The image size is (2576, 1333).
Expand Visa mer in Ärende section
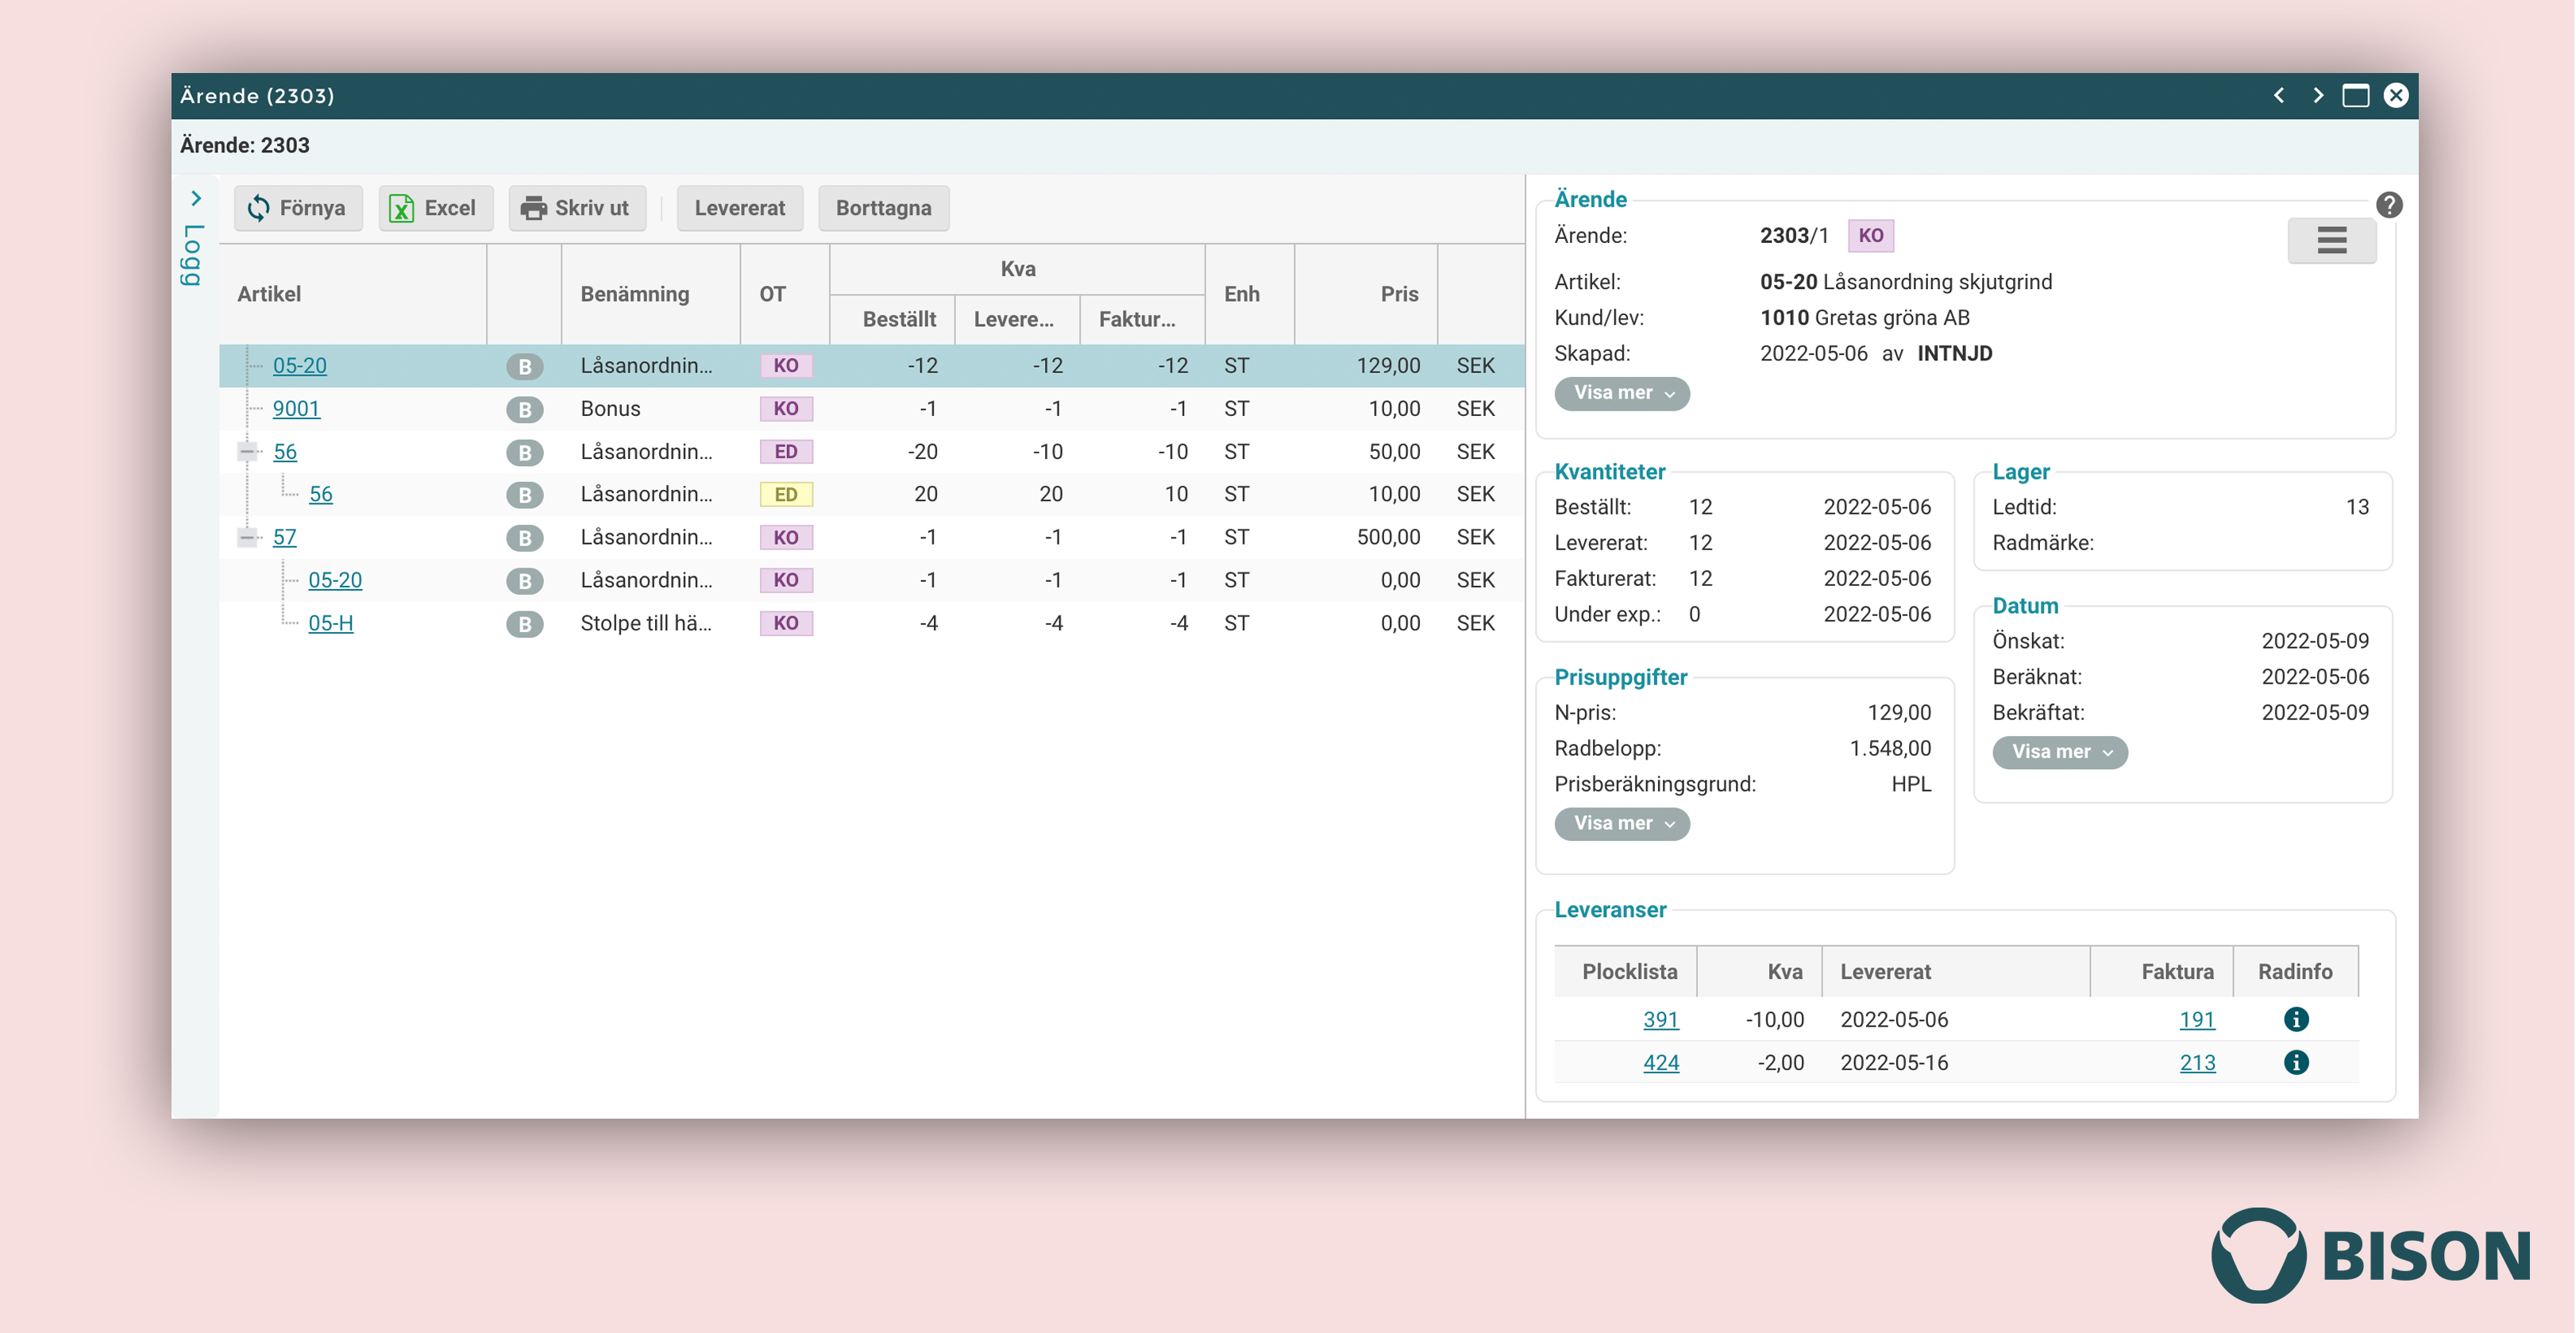[1621, 393]
